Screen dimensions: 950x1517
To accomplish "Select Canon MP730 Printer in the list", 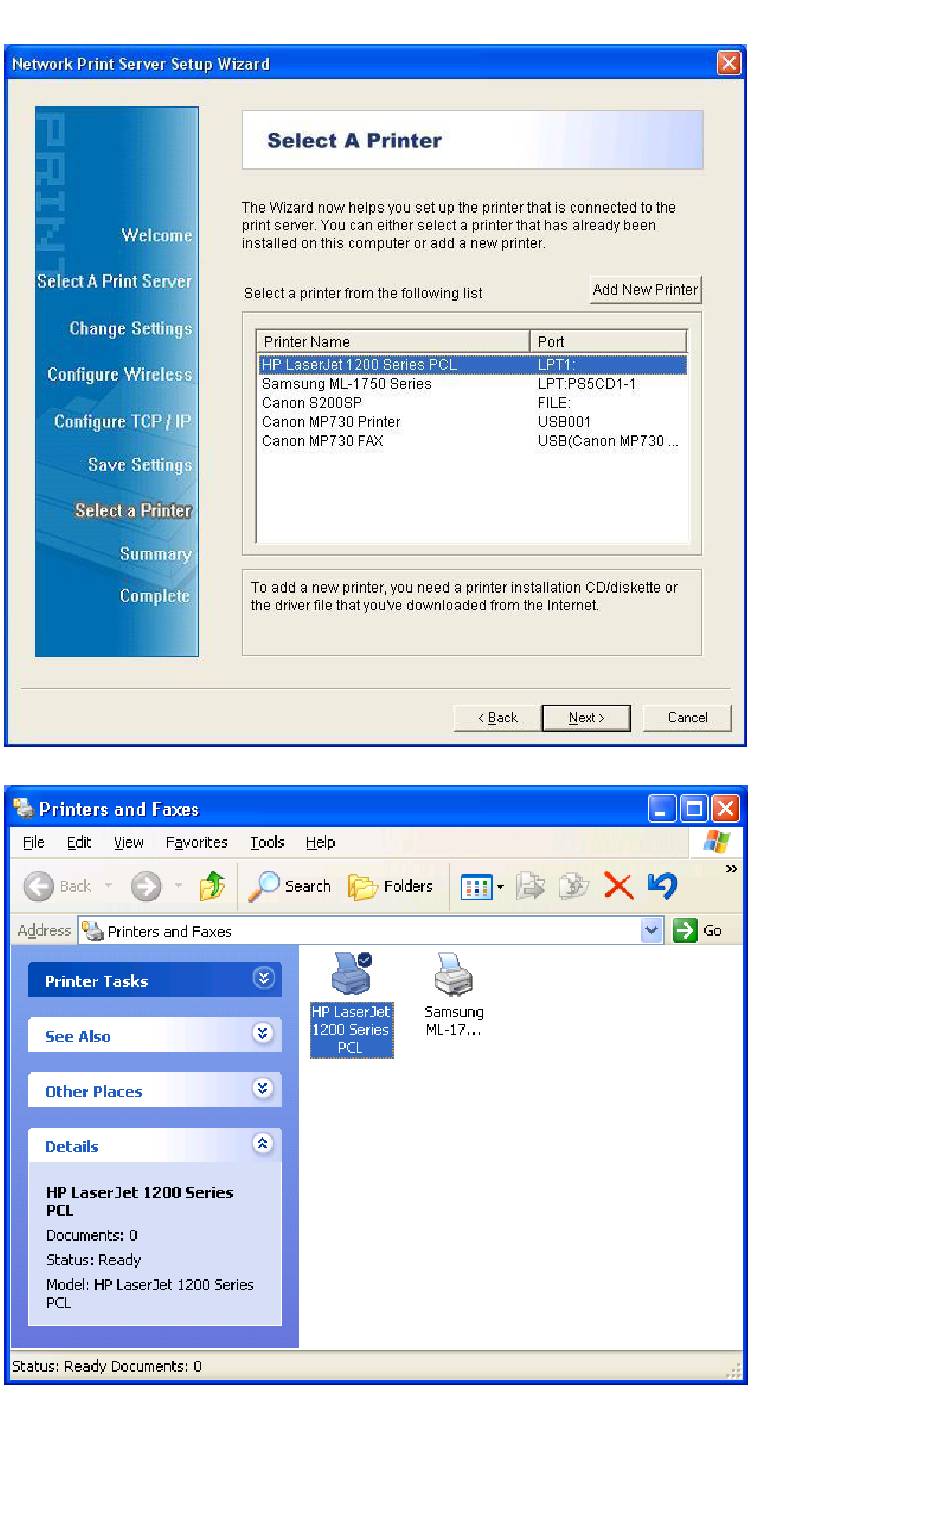I will click(472, 422).
